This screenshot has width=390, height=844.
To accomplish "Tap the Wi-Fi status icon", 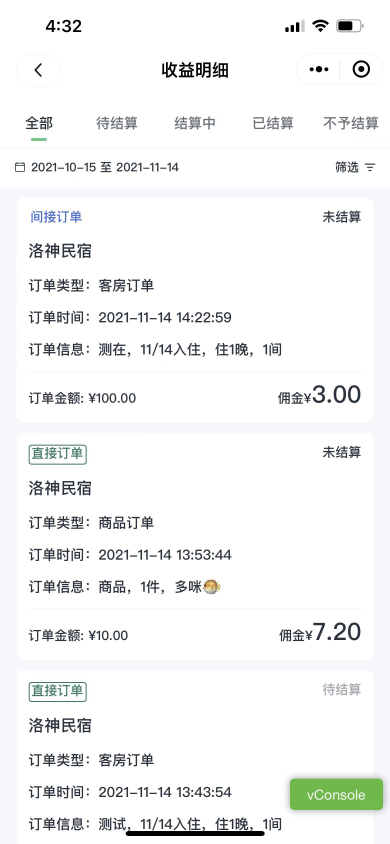I will click(x=320, y=26).
